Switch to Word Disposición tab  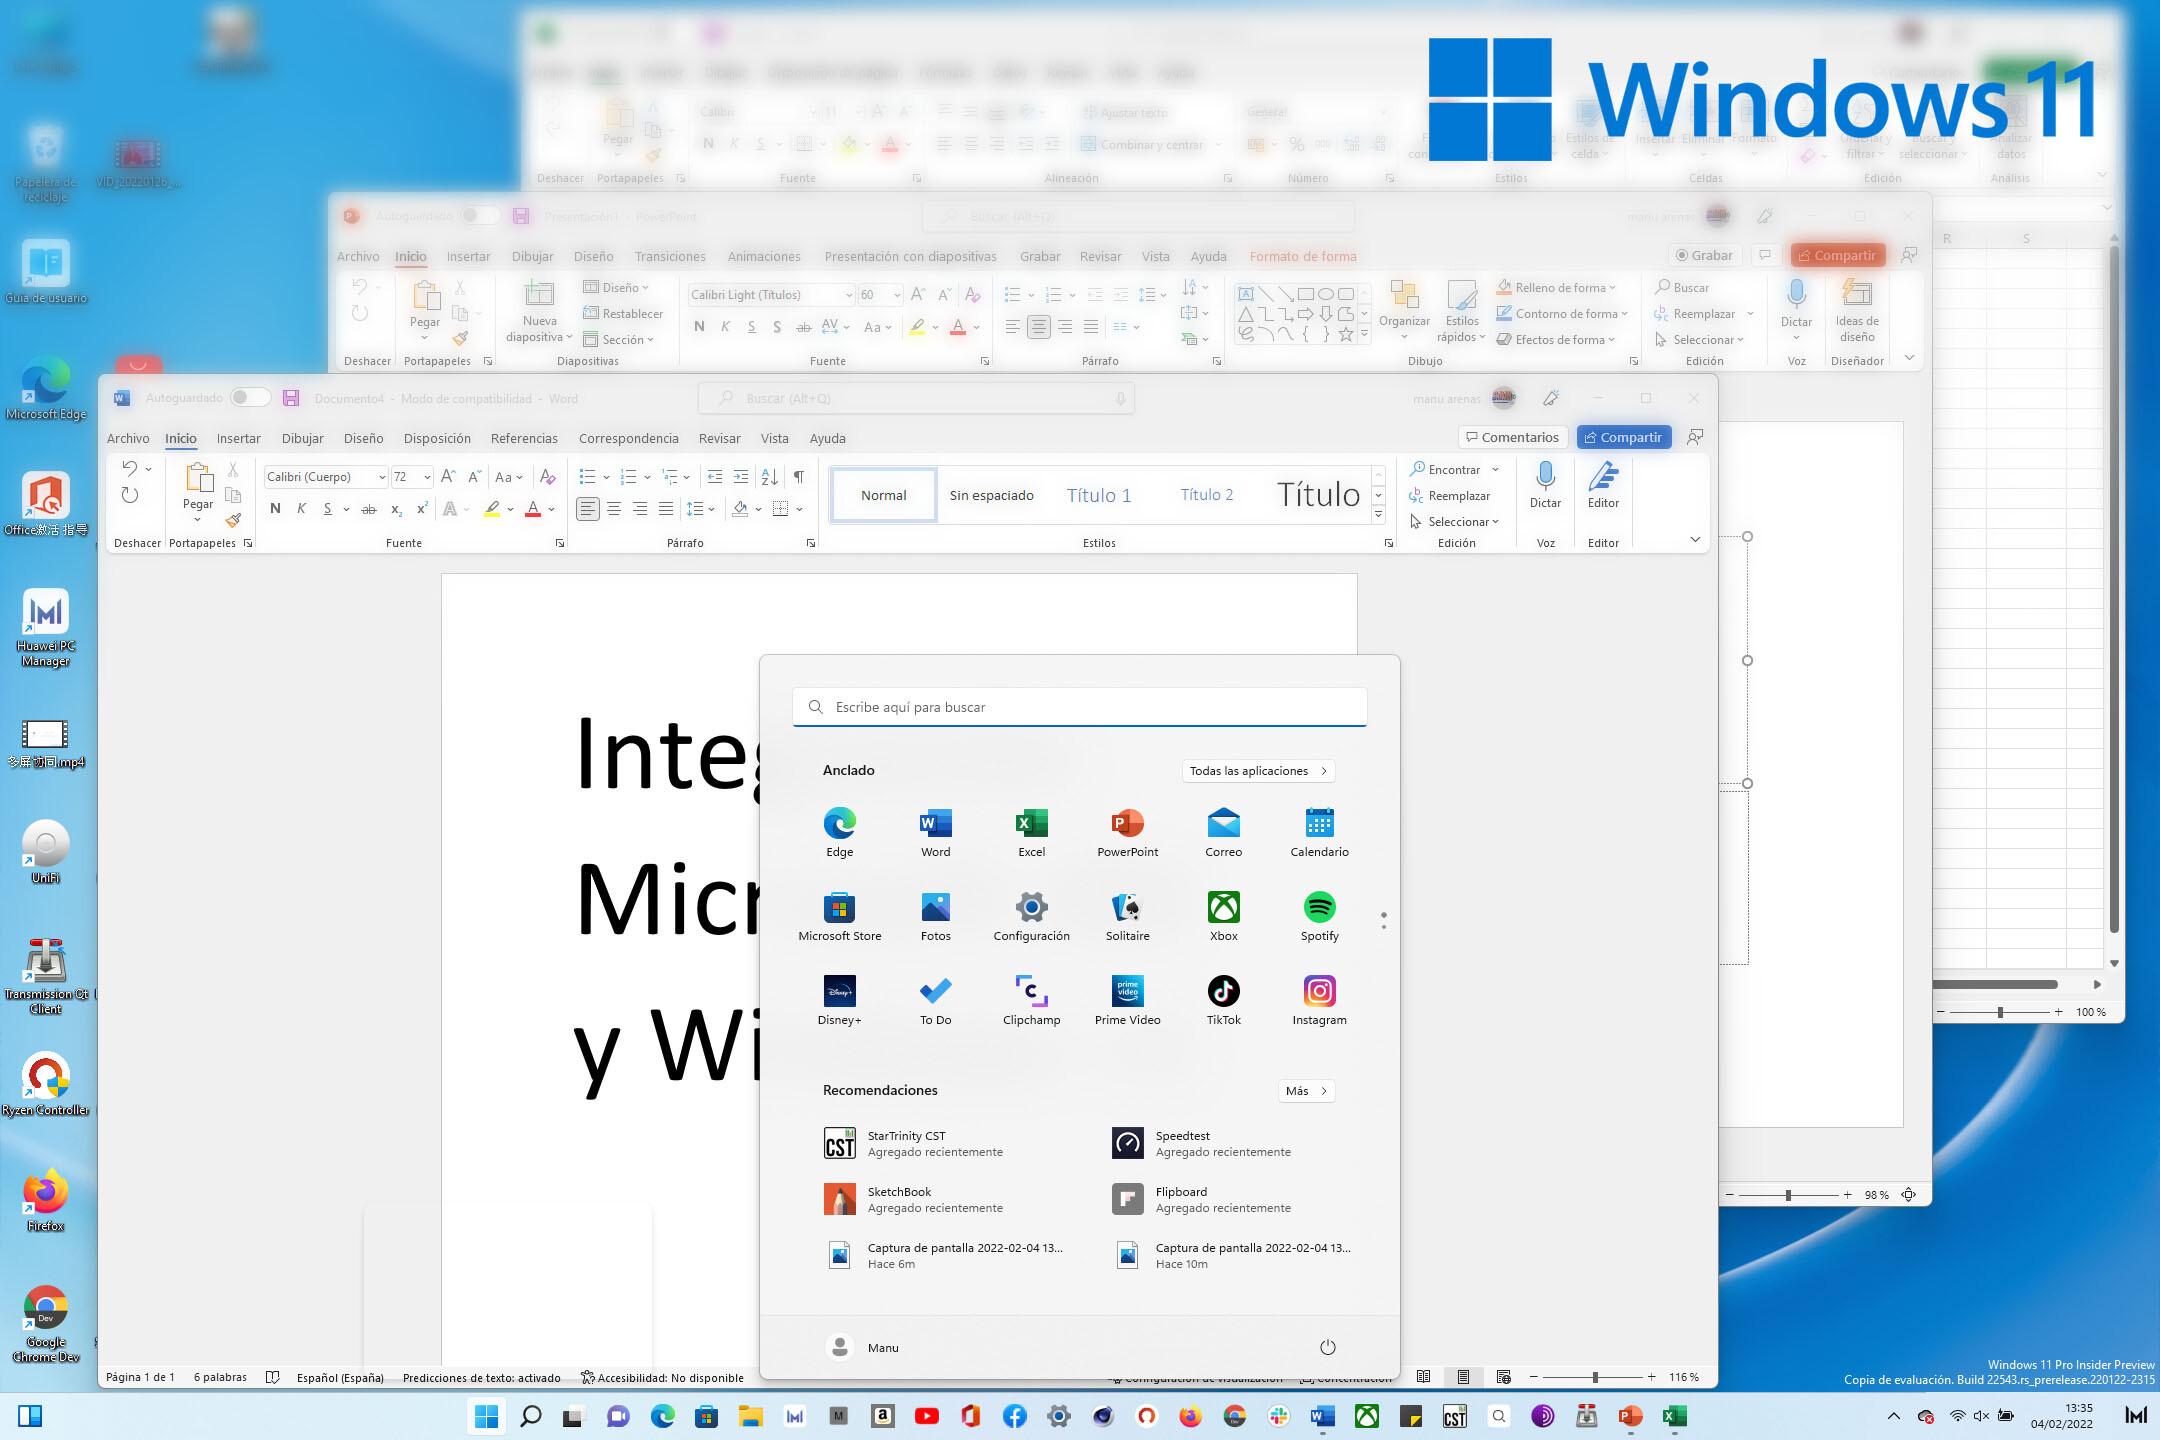(x=437, y=438)
